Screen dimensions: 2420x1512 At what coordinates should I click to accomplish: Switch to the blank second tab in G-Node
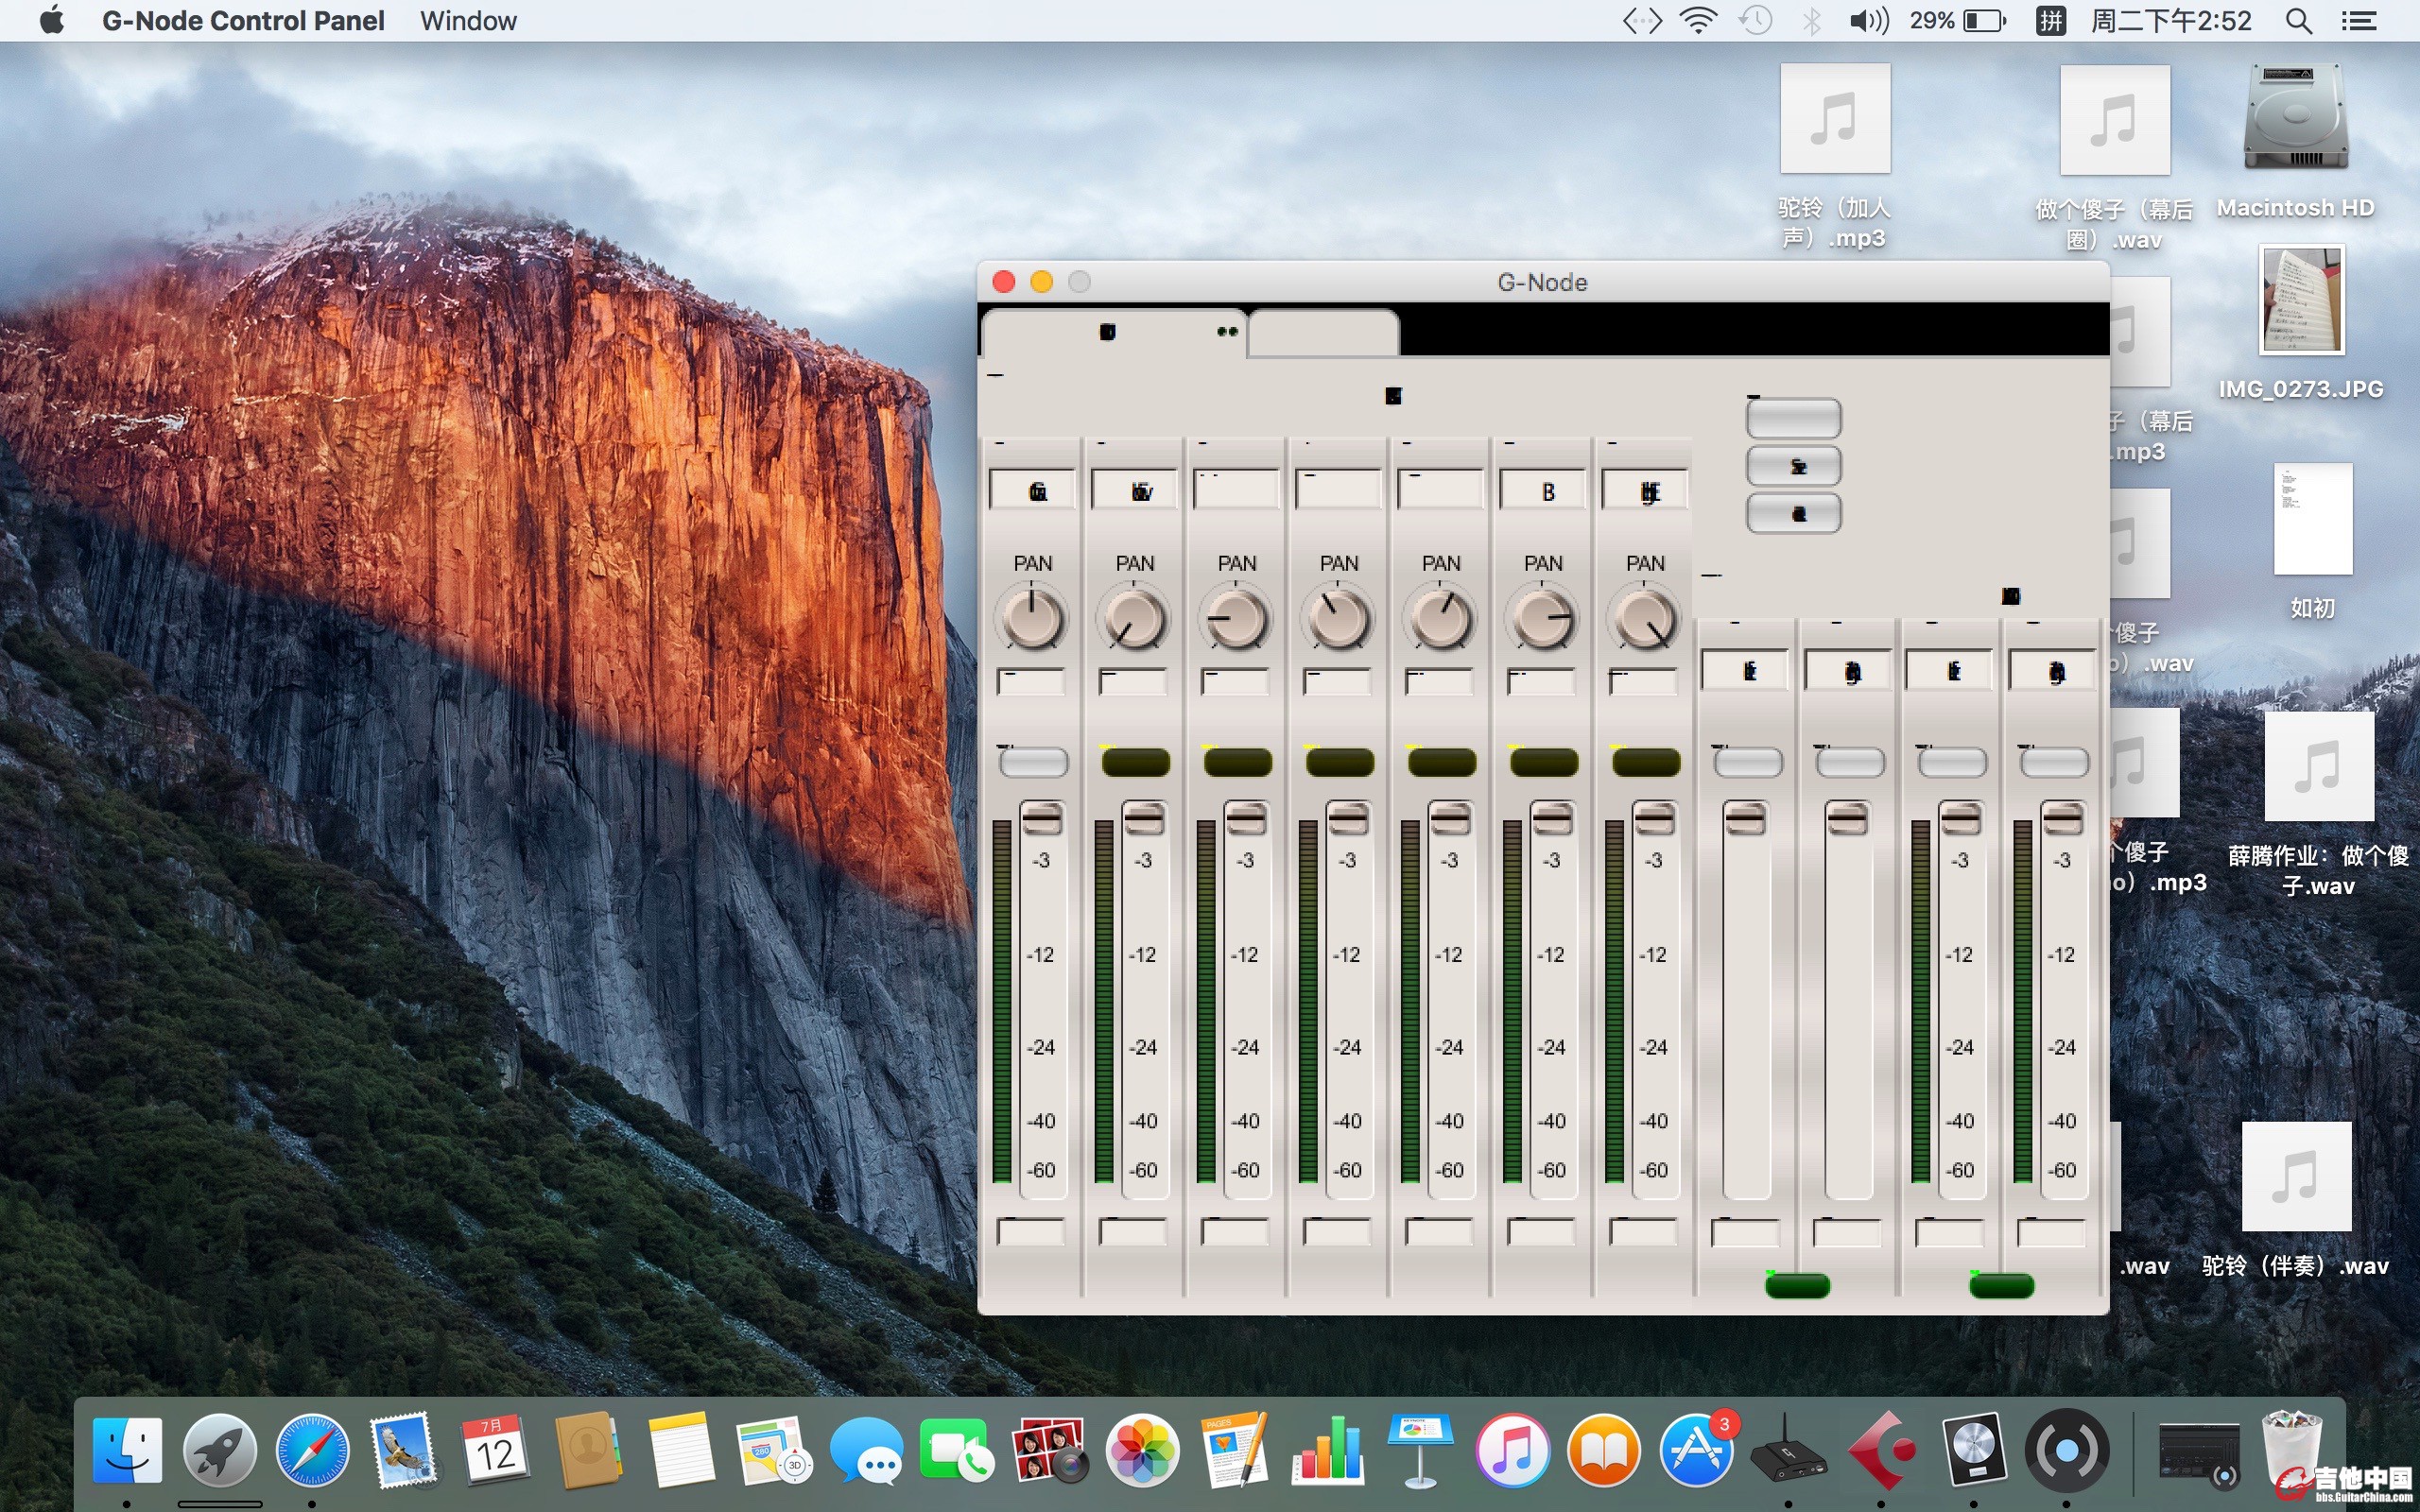pyautogui.click(x=1323, y=333)
